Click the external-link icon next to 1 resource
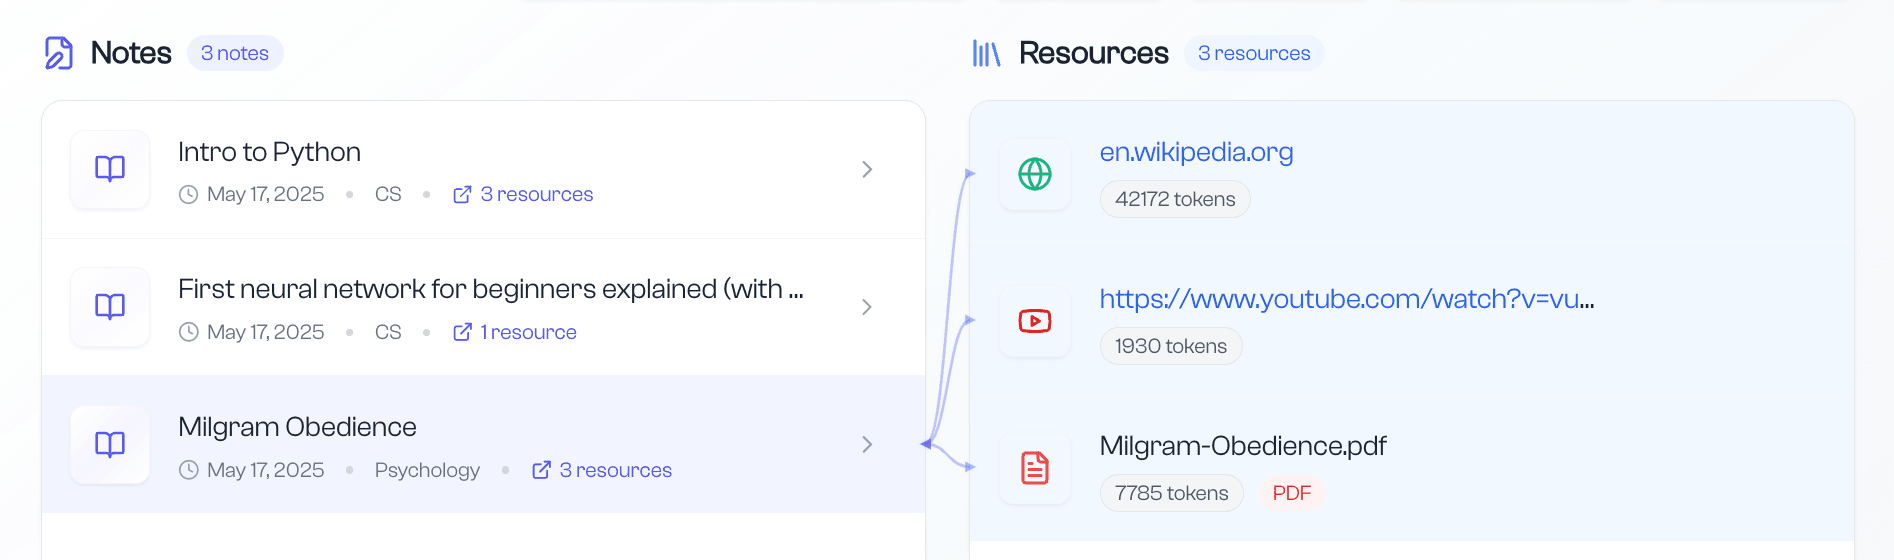 [462, 332]
